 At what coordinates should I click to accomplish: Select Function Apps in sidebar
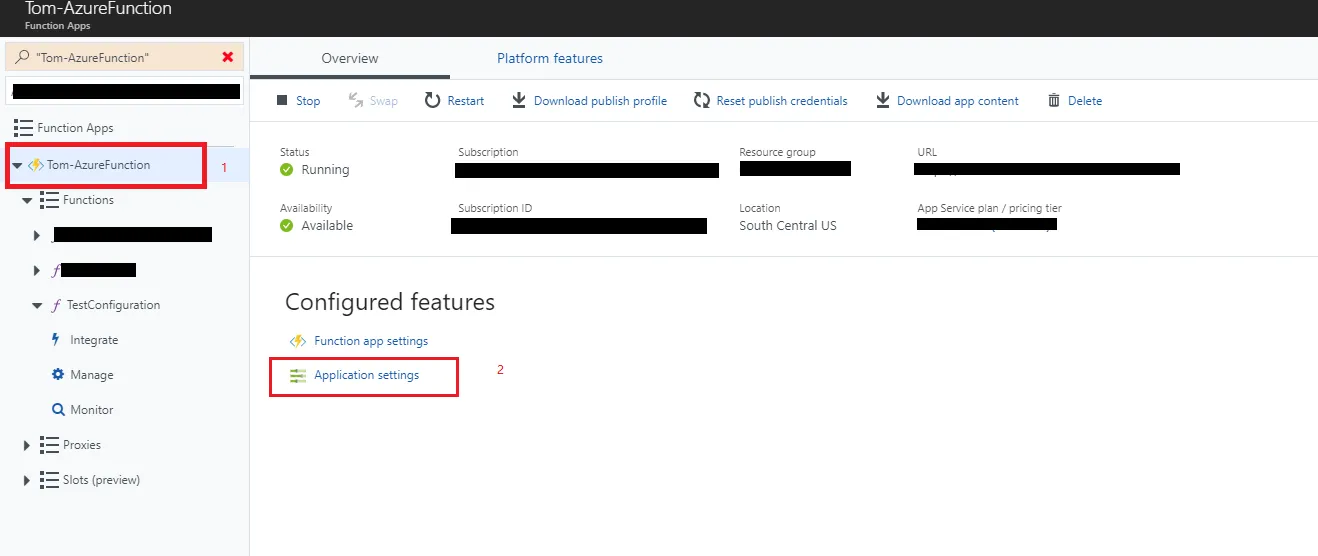75,128
